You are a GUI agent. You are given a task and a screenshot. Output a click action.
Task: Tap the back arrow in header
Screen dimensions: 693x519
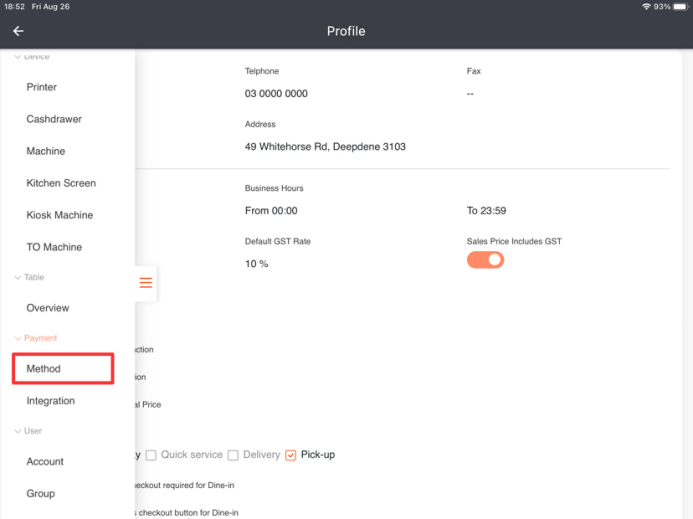[x=18, y=31]
